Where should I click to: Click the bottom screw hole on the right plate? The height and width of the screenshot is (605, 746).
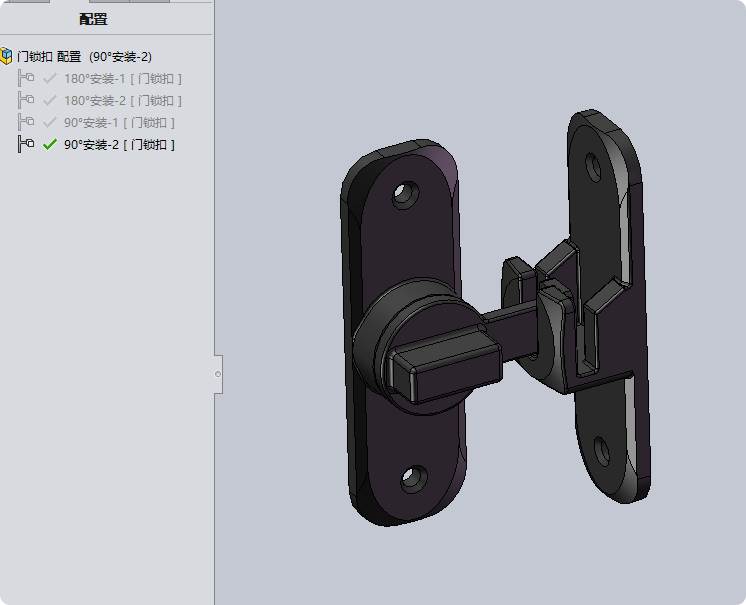[x=602, y=451]
